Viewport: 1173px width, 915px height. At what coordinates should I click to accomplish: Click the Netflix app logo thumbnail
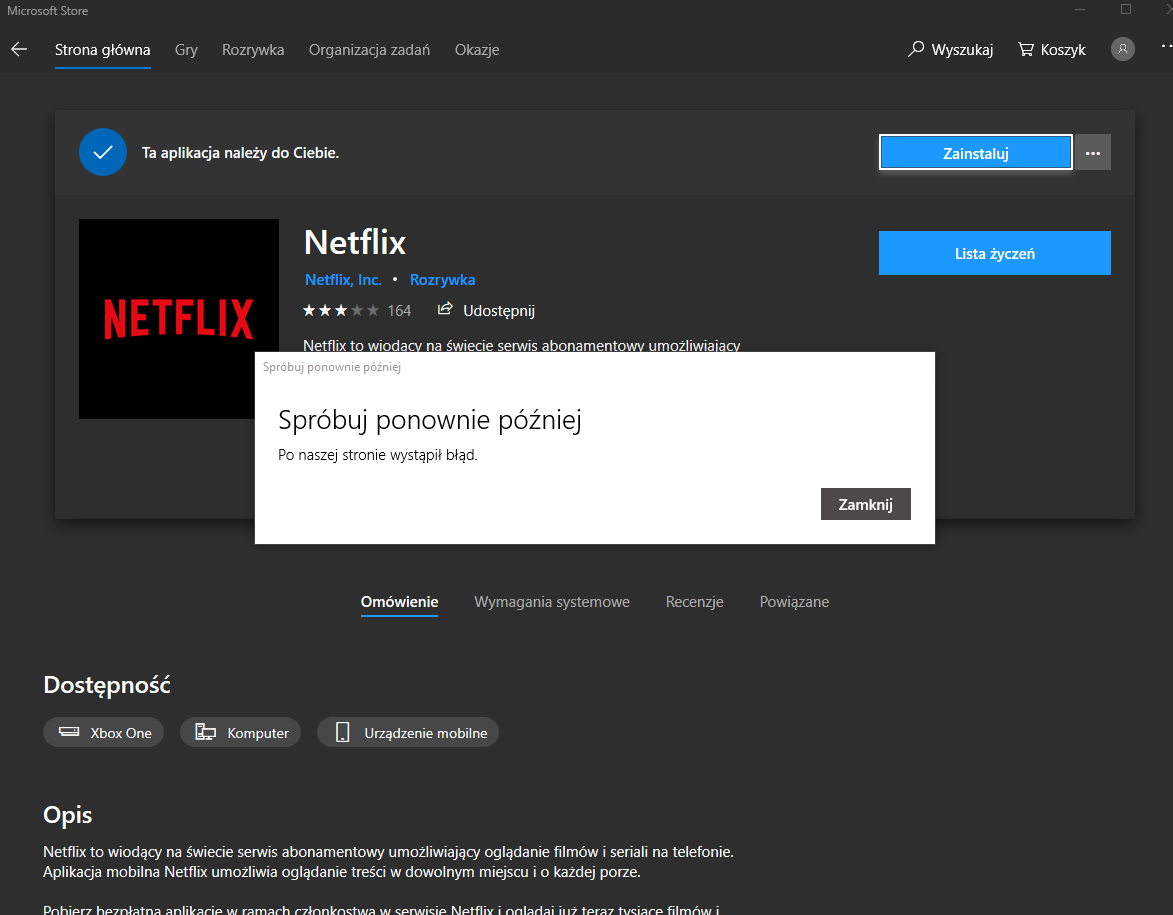179,319
